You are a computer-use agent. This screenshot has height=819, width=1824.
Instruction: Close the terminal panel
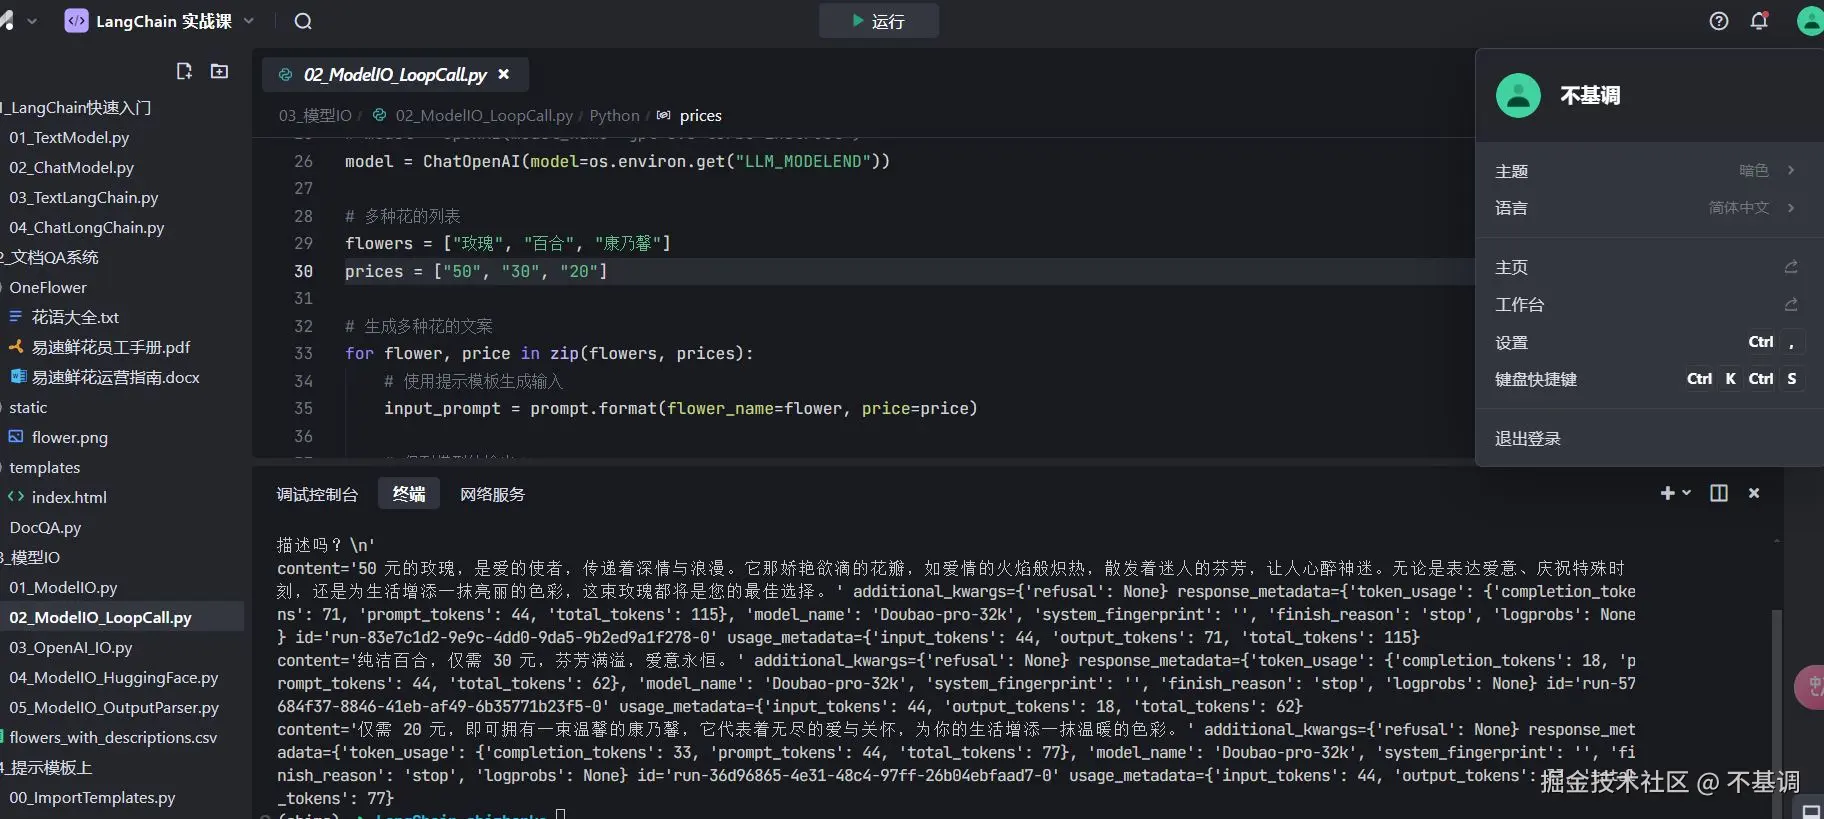point(1753,493)
